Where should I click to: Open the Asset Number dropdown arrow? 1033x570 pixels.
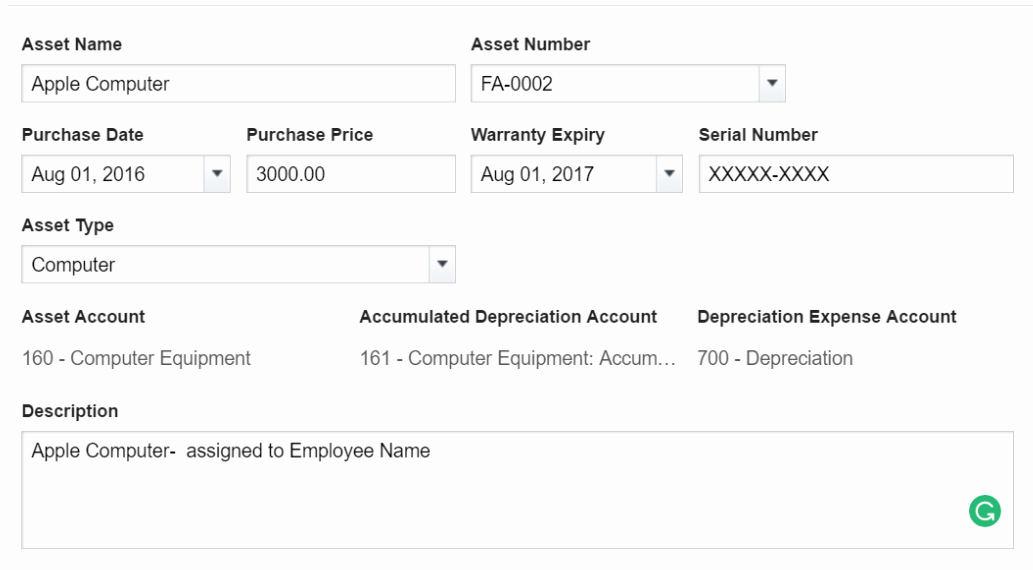coord(772,83)
